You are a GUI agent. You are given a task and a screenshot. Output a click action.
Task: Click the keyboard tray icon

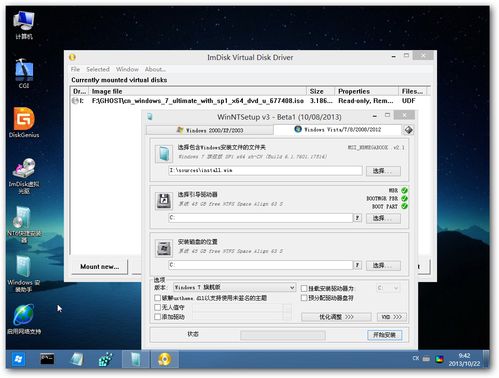point(426,359)
